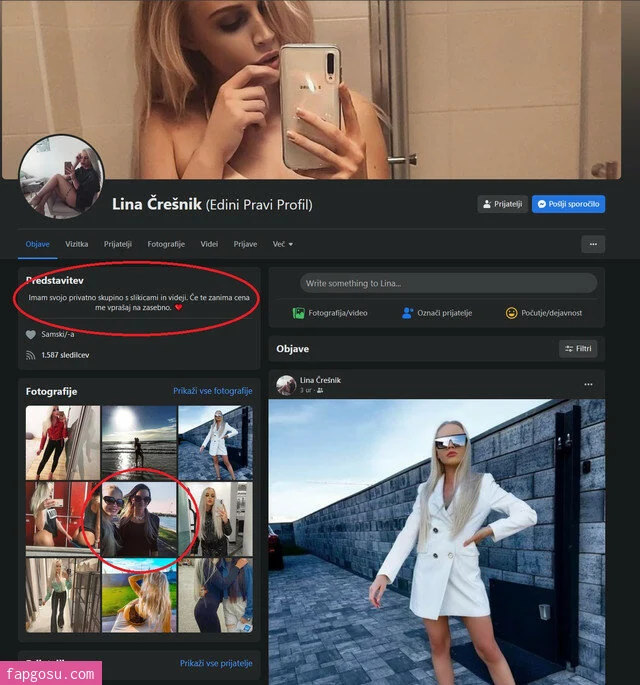This screenshot has height=685, width=640.
Task: Click Prikaži vse prijatelje link
Action: point(216,663)
